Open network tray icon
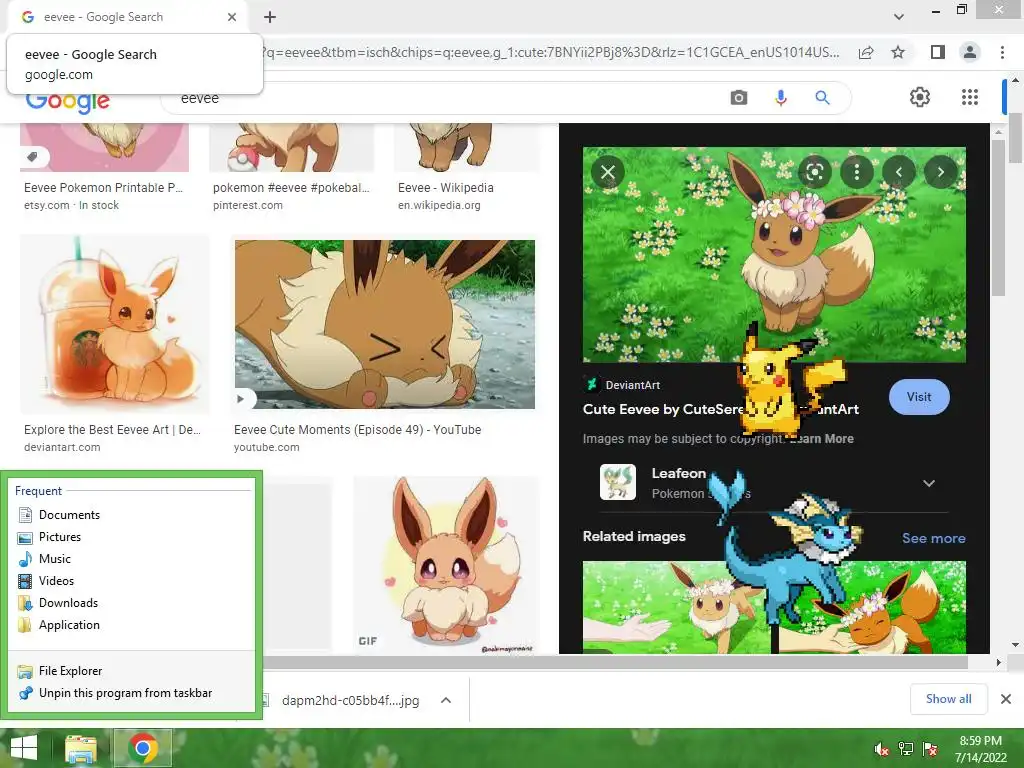Image resolution: width=1024 pixels, height=768 pixels. click(x=905, y=749)
